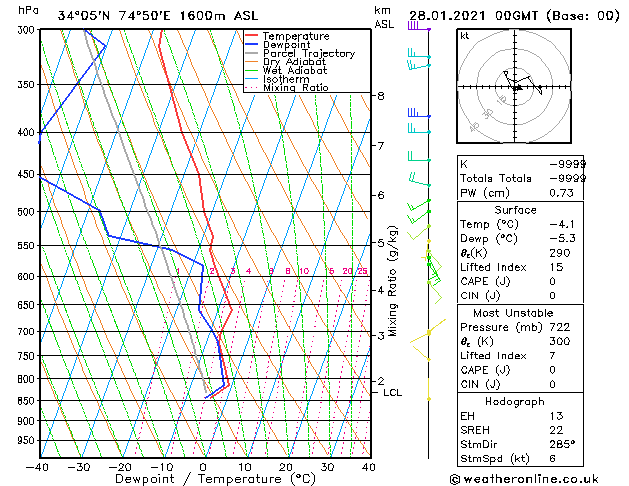629x486 pixels.
Task: Click the date stamp 28.01.2021 00GMT
Action: point(473,16)
